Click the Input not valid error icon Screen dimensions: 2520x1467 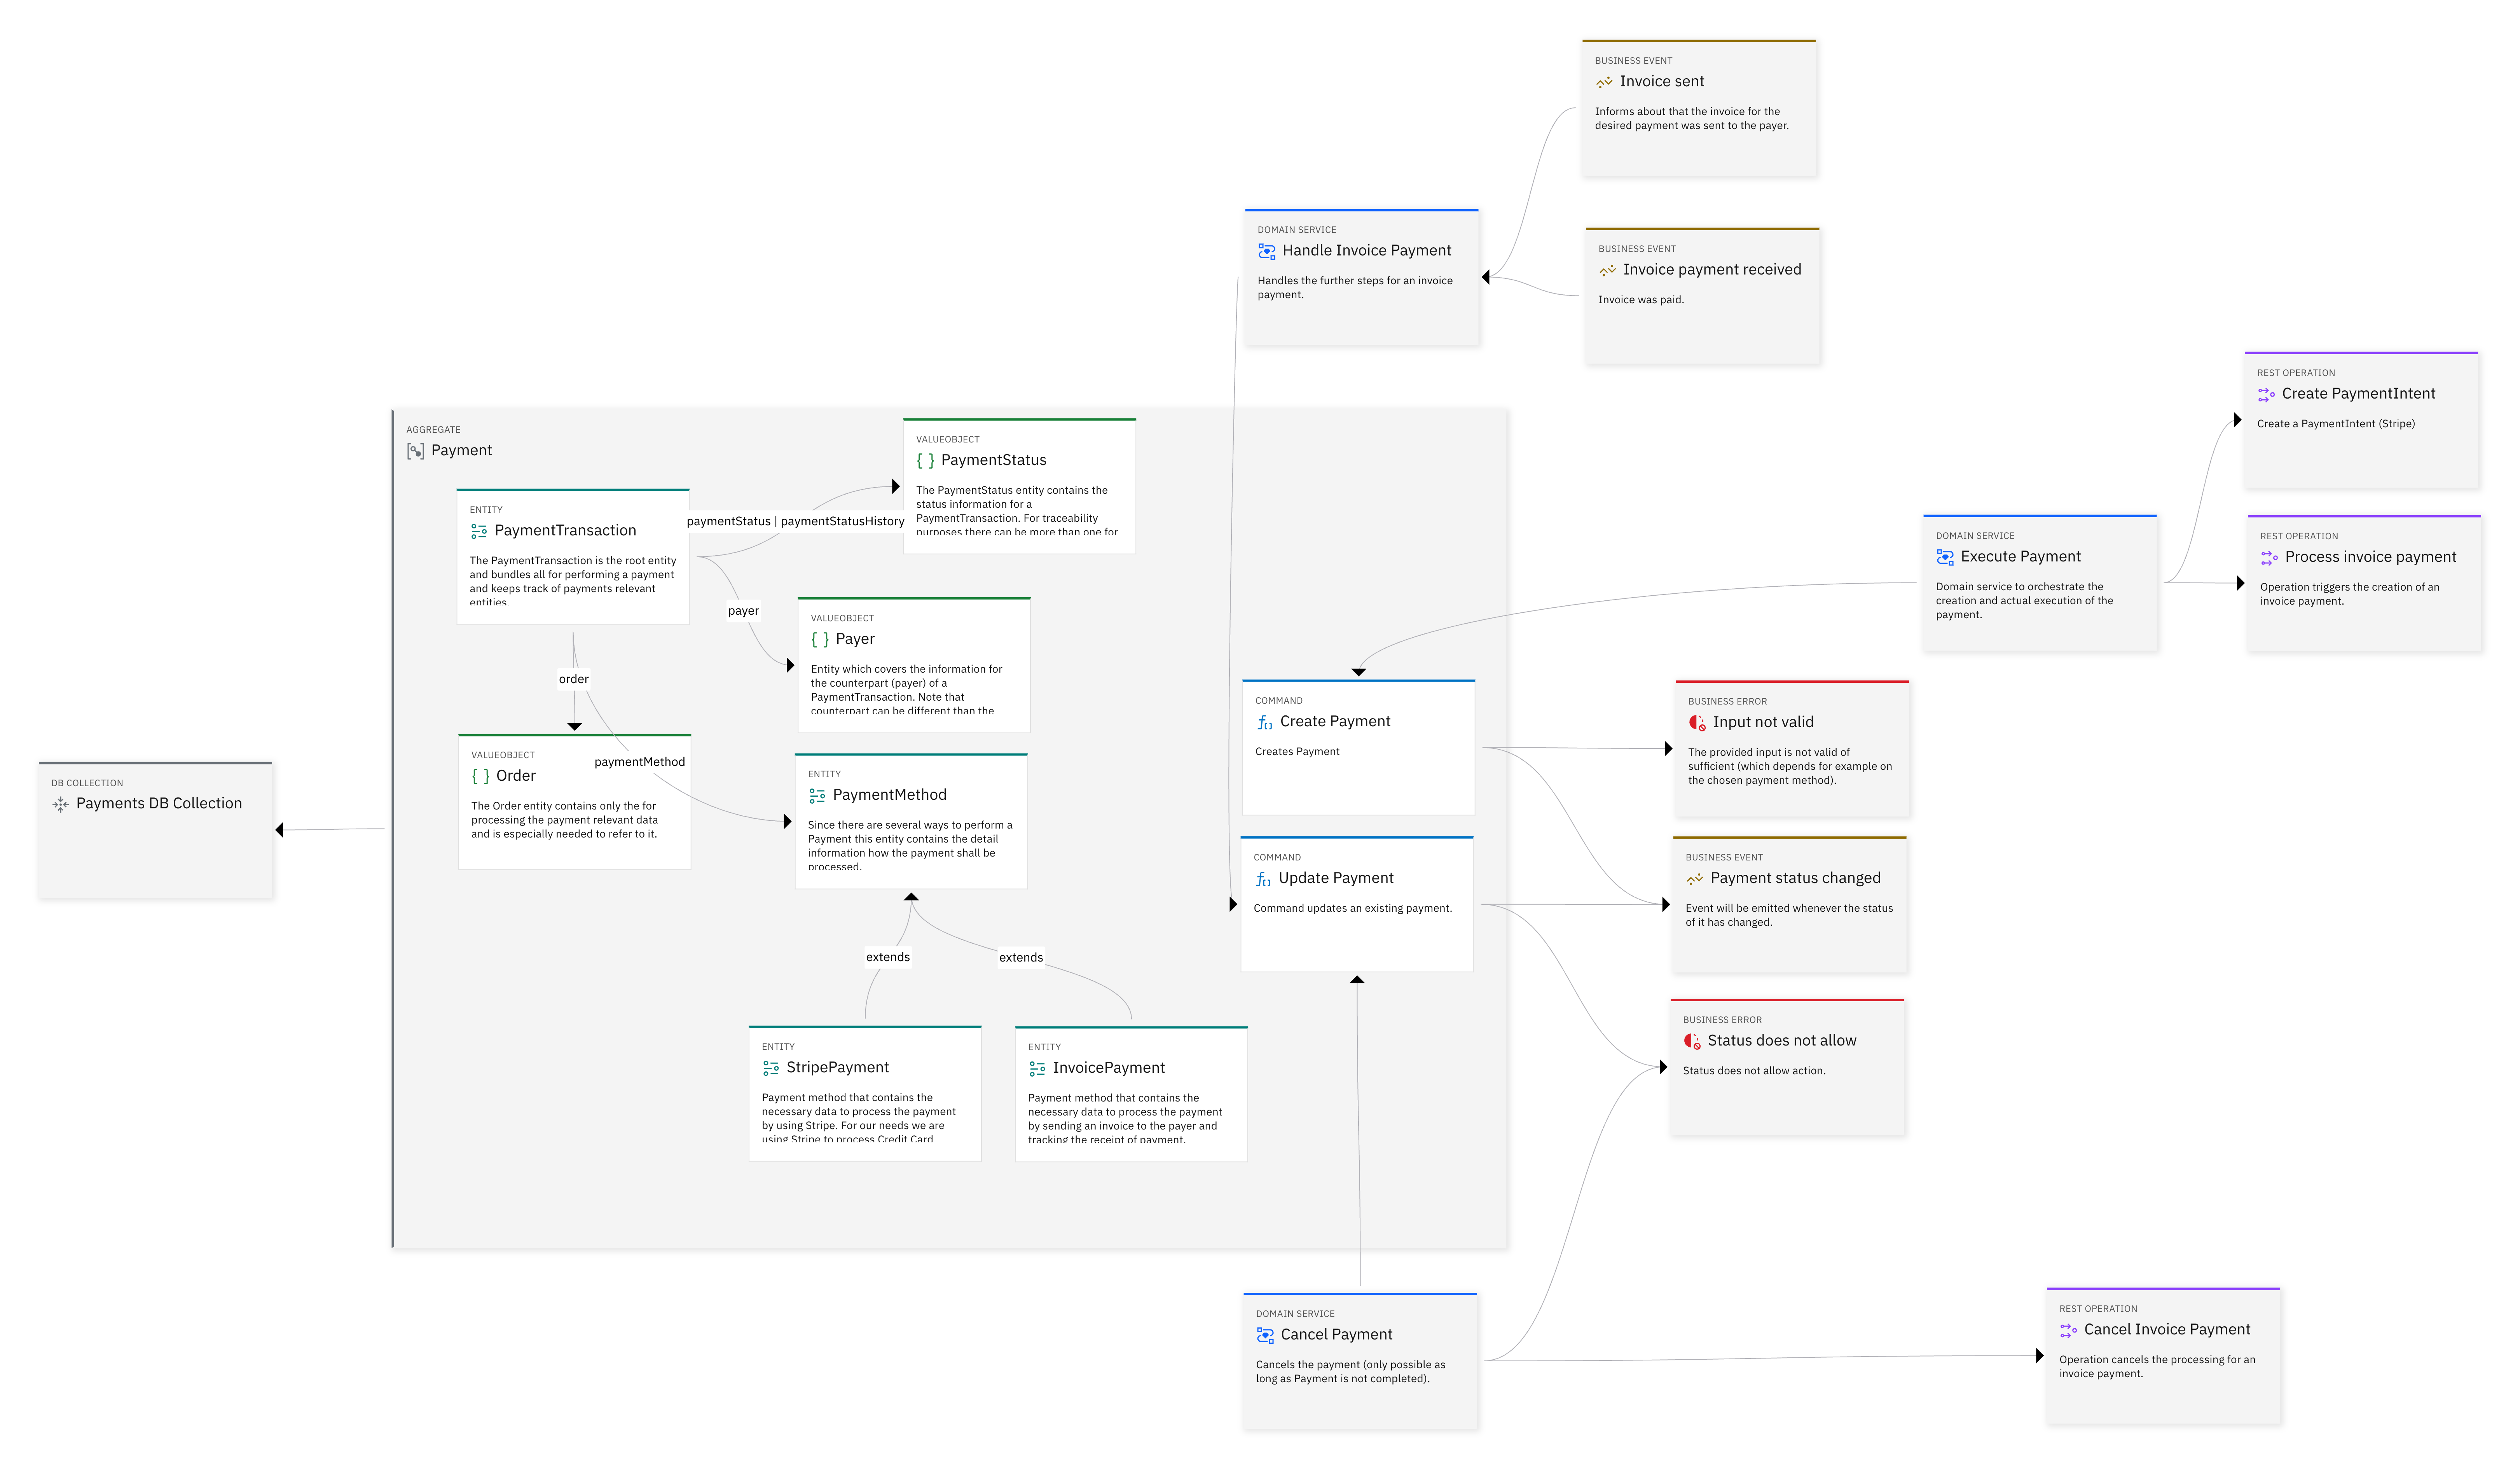click(x=1697, y=723)
